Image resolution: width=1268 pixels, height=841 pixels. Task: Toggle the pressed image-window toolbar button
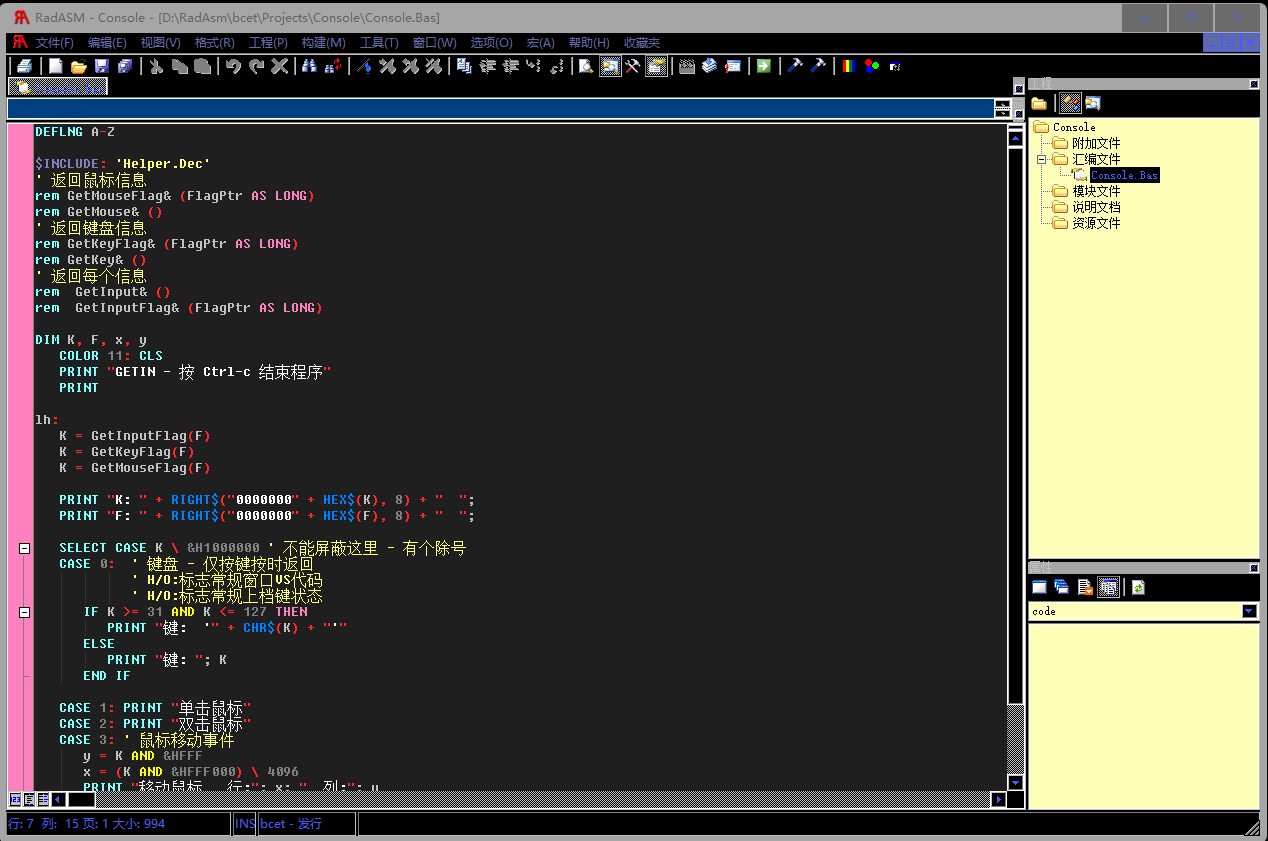tap(609, 66)
